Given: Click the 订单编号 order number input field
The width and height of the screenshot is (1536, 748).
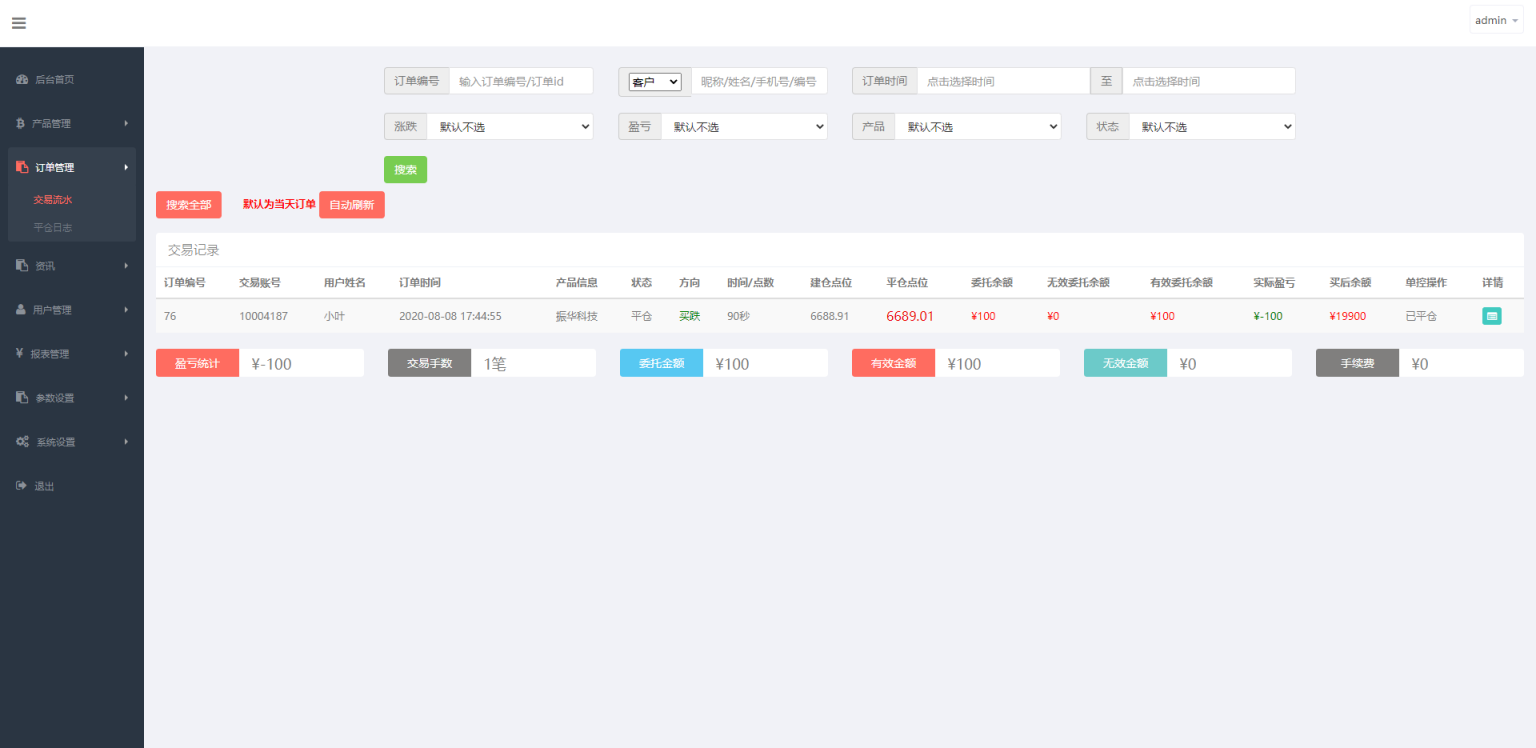Looking at the screenshot, I should coord(522,81).
